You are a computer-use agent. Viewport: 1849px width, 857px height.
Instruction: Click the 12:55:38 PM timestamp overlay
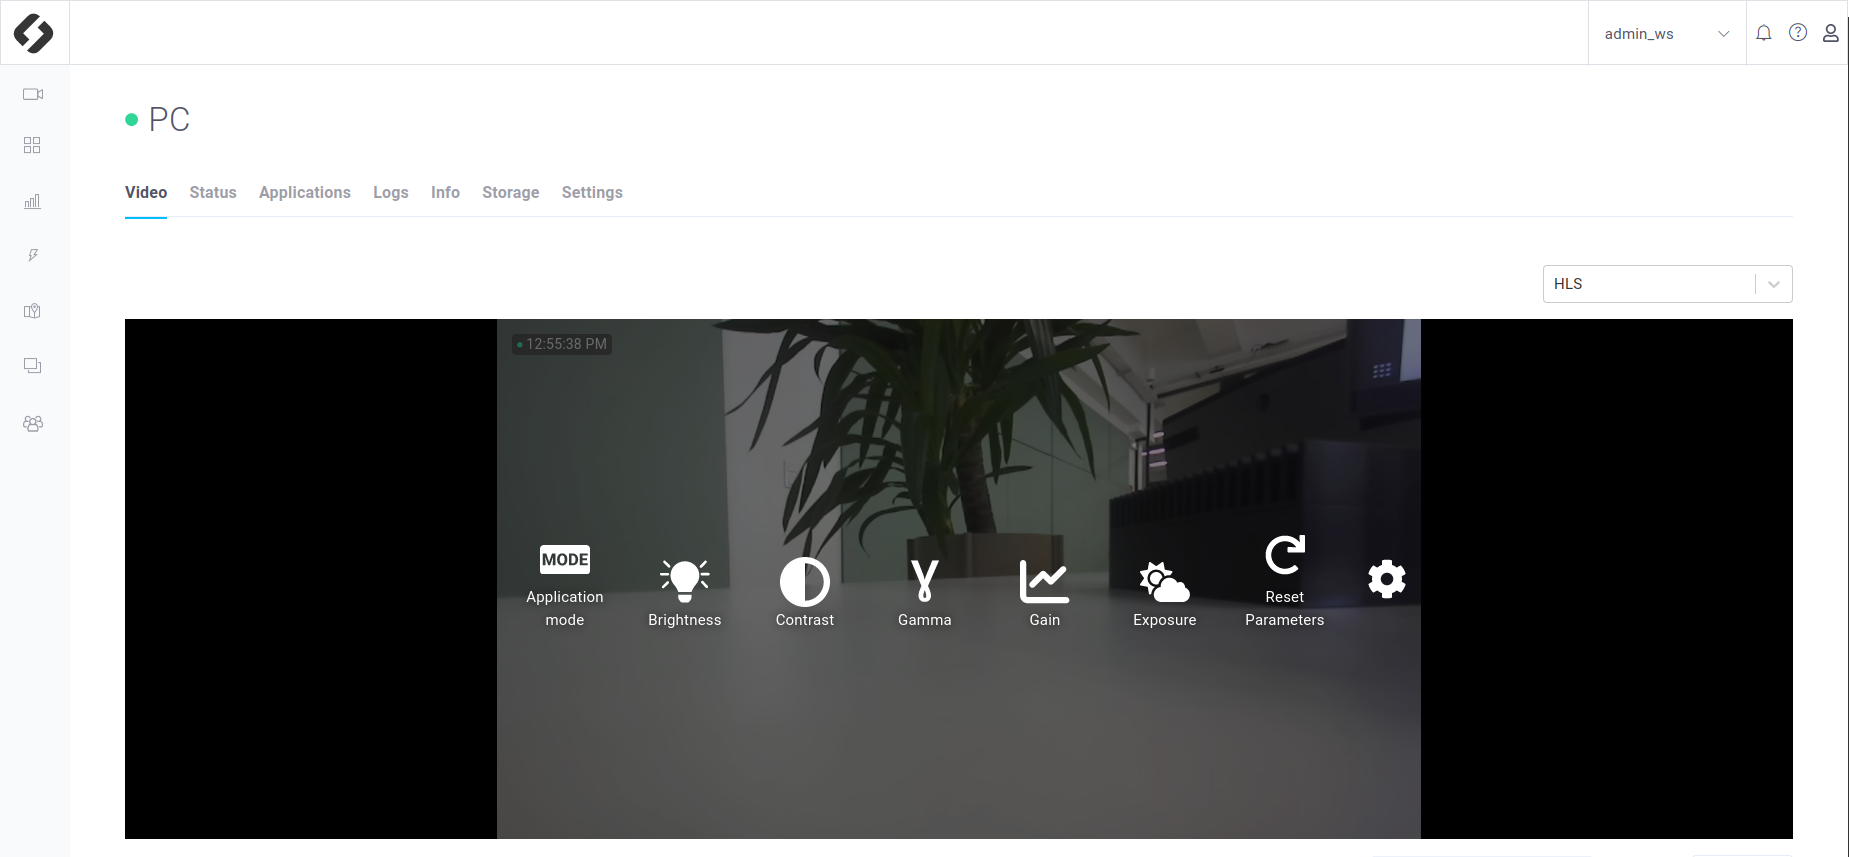[x=562, y=344]
